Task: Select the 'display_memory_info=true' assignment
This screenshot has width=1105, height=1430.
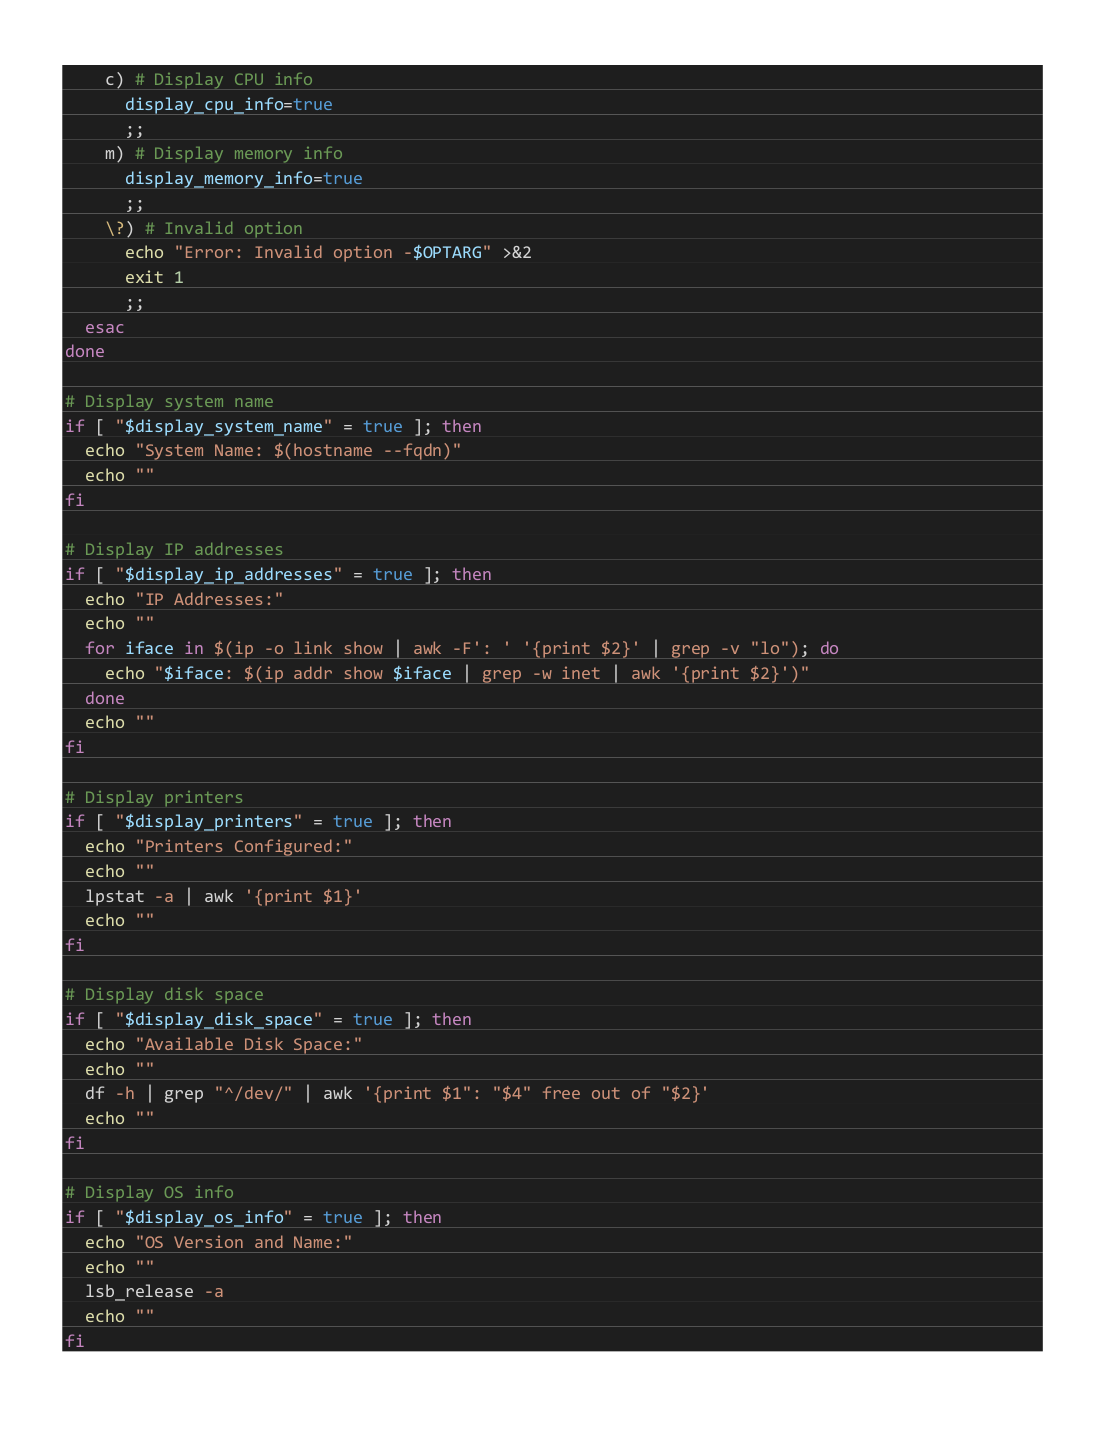Action: tap(243, 178)
